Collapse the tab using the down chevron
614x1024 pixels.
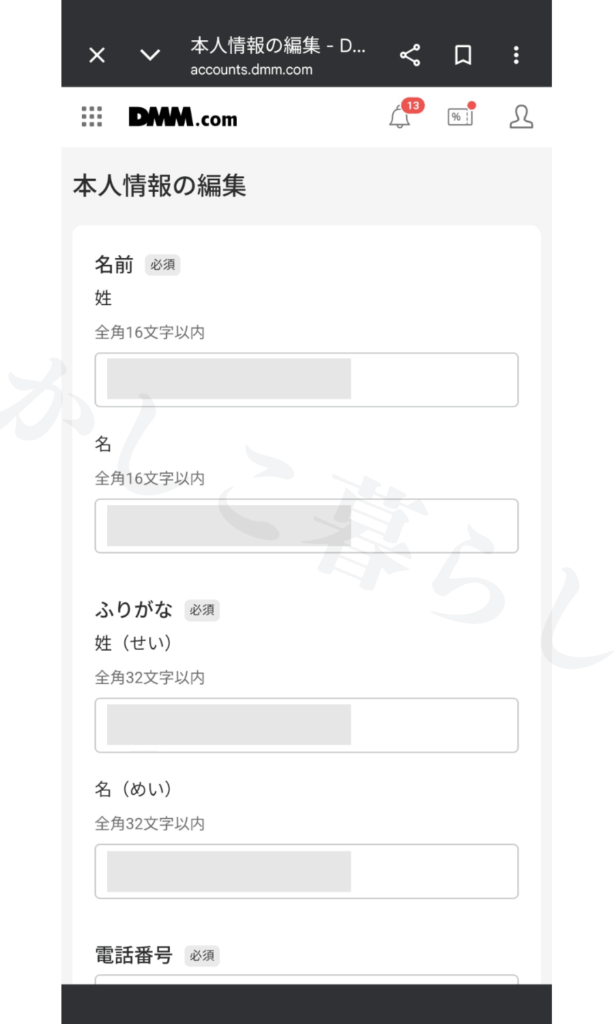150,55
